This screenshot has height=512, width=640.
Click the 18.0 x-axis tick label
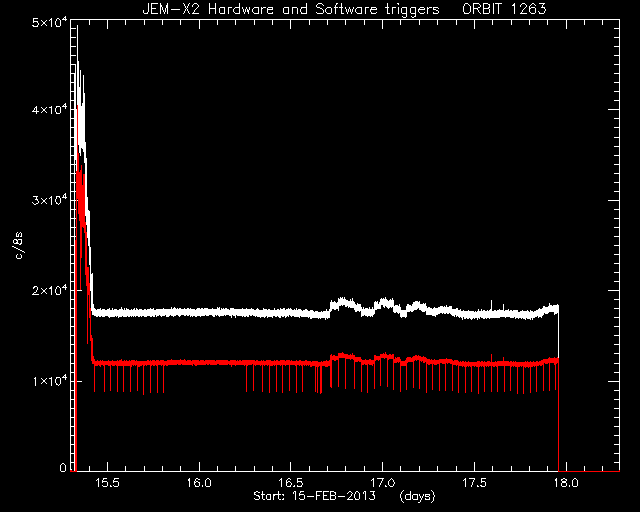click(x=566, y=483)
